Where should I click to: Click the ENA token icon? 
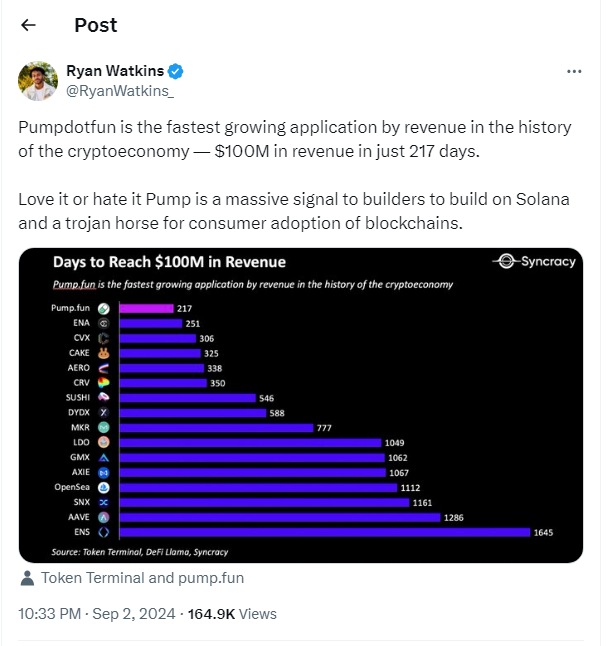103,323
